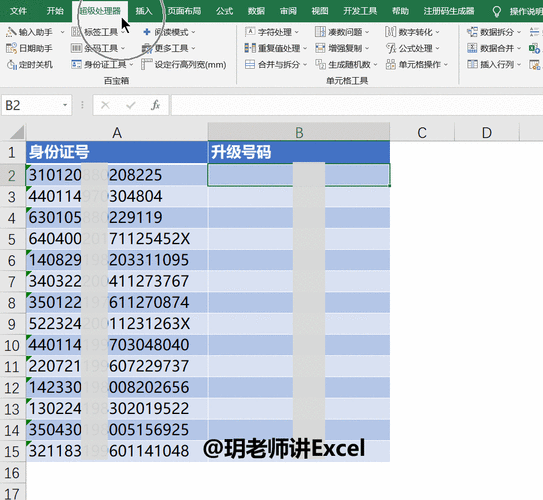Expand the 数据合并 dropdown
The width and height of the screenshot is (543, 500).
(x=519, y=48)
